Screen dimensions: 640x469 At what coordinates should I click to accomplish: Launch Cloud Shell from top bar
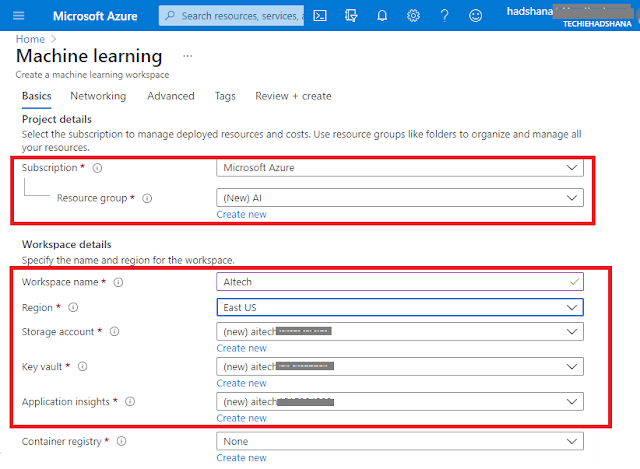(320, 16)
